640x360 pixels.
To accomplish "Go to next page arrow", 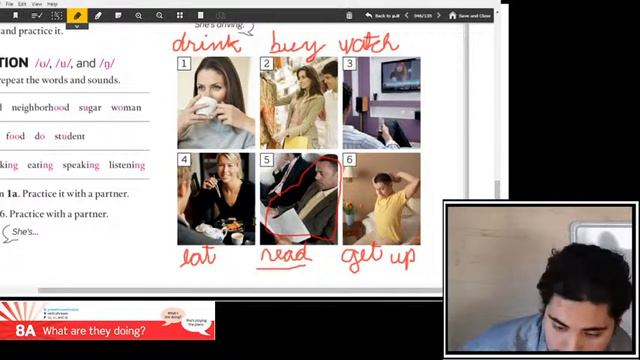I will point(439,16).
